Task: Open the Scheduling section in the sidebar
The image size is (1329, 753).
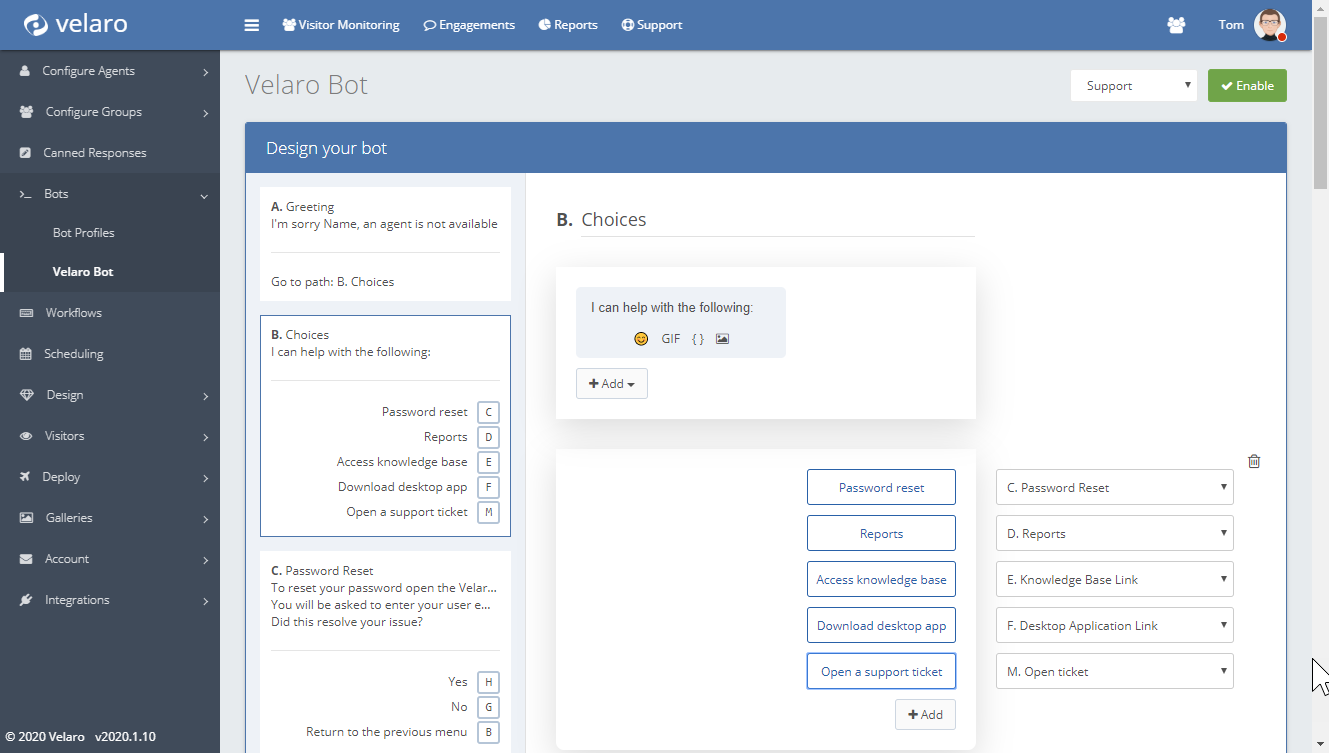Action: [x=74, y=353]
